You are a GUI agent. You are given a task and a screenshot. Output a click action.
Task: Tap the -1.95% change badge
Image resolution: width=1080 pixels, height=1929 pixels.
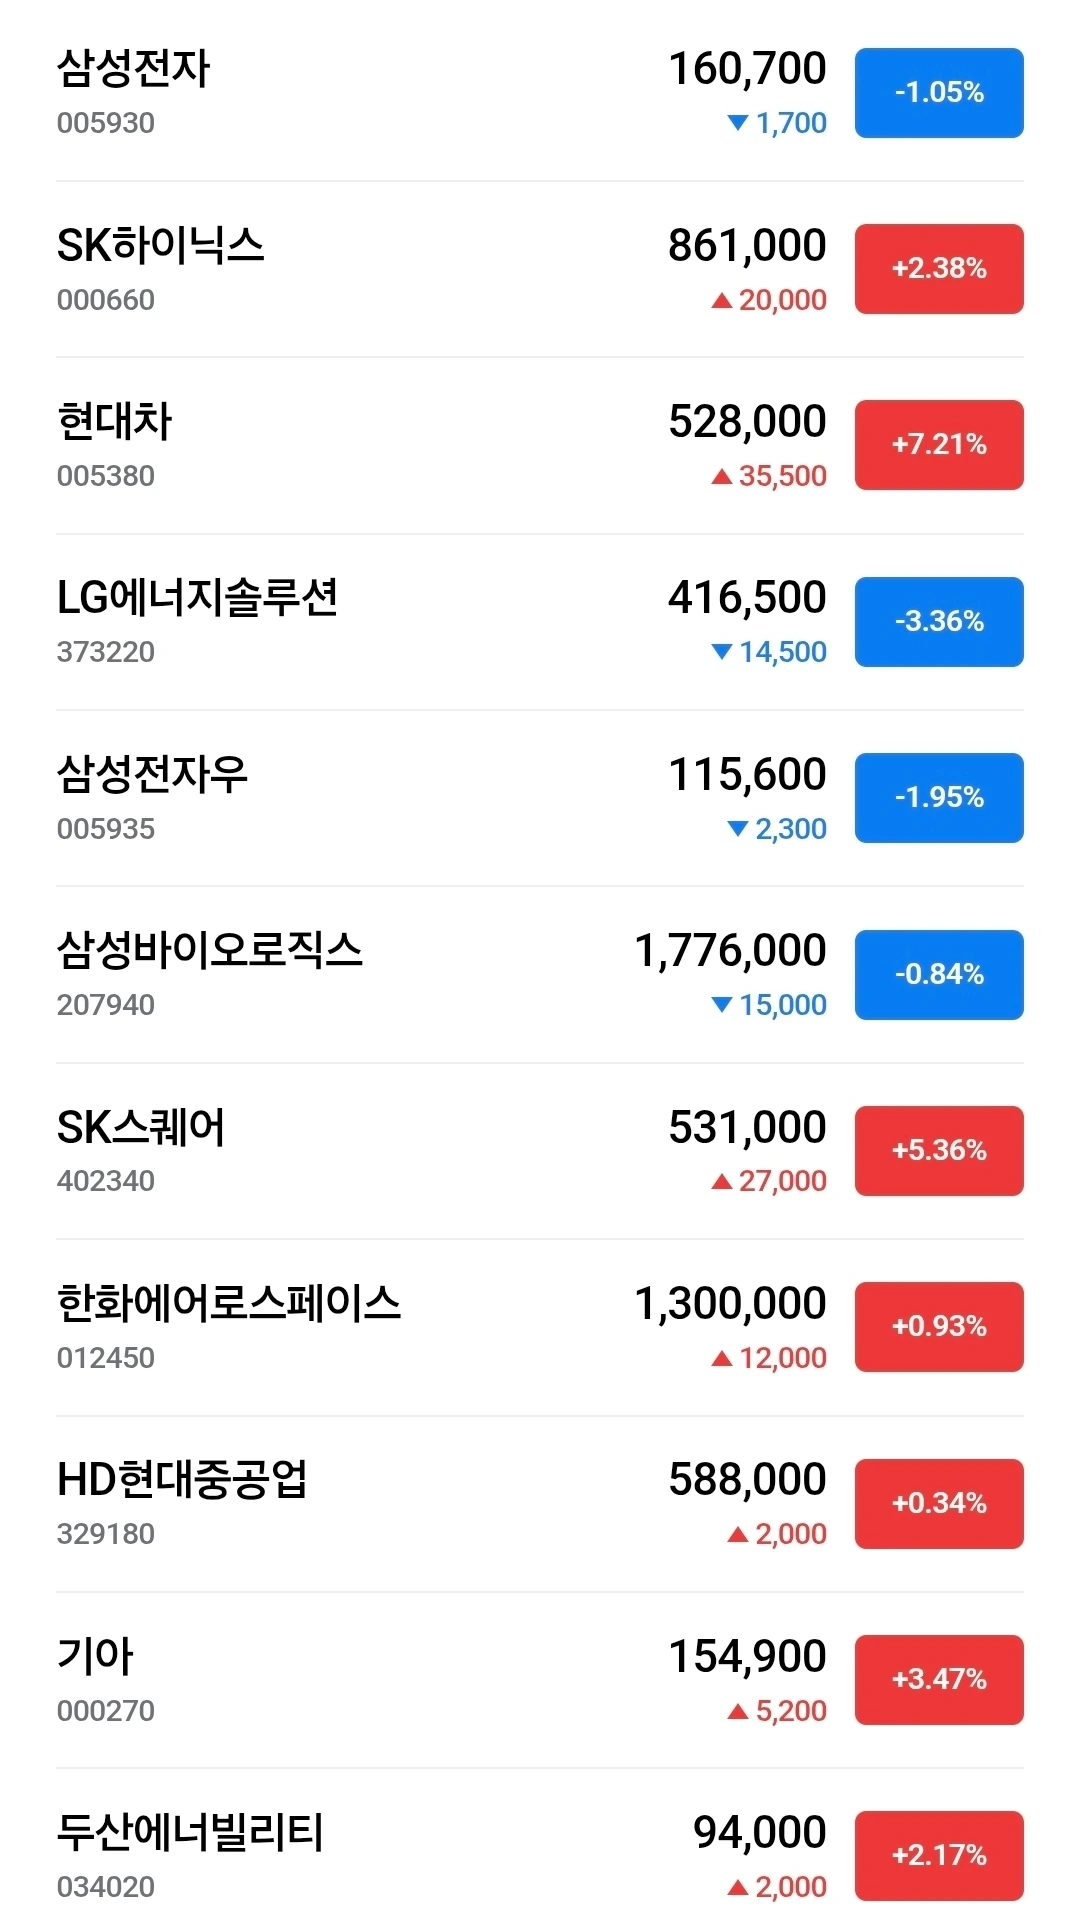tap(939, 798)
